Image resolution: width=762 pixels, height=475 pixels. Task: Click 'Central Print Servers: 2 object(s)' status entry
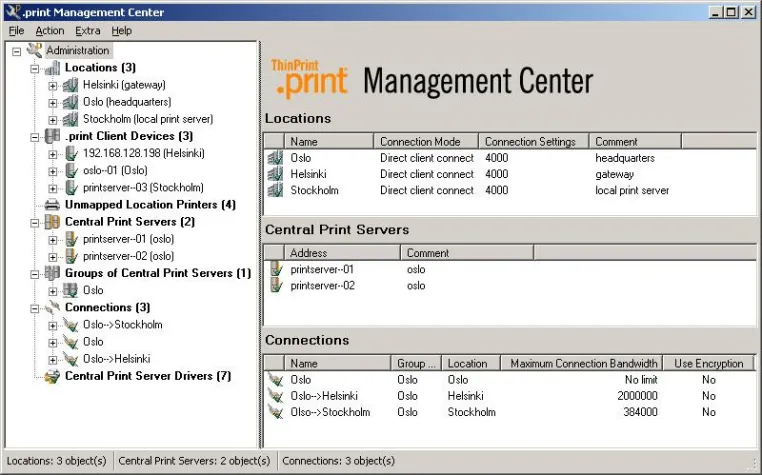pos(194,460)
